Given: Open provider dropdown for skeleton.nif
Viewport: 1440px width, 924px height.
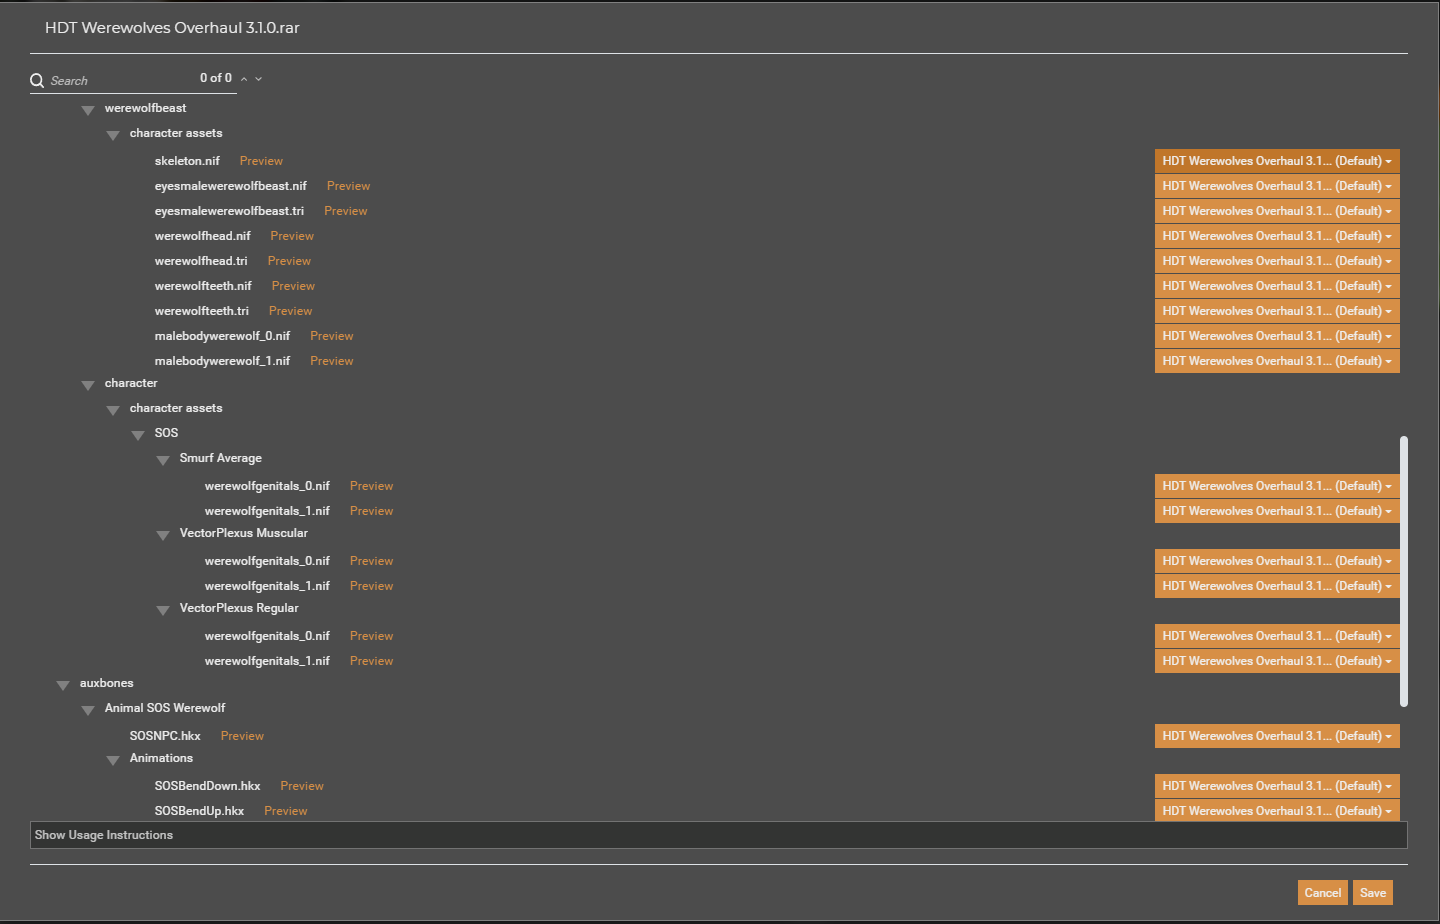Looking at the screenshot, I should 1277,161.
